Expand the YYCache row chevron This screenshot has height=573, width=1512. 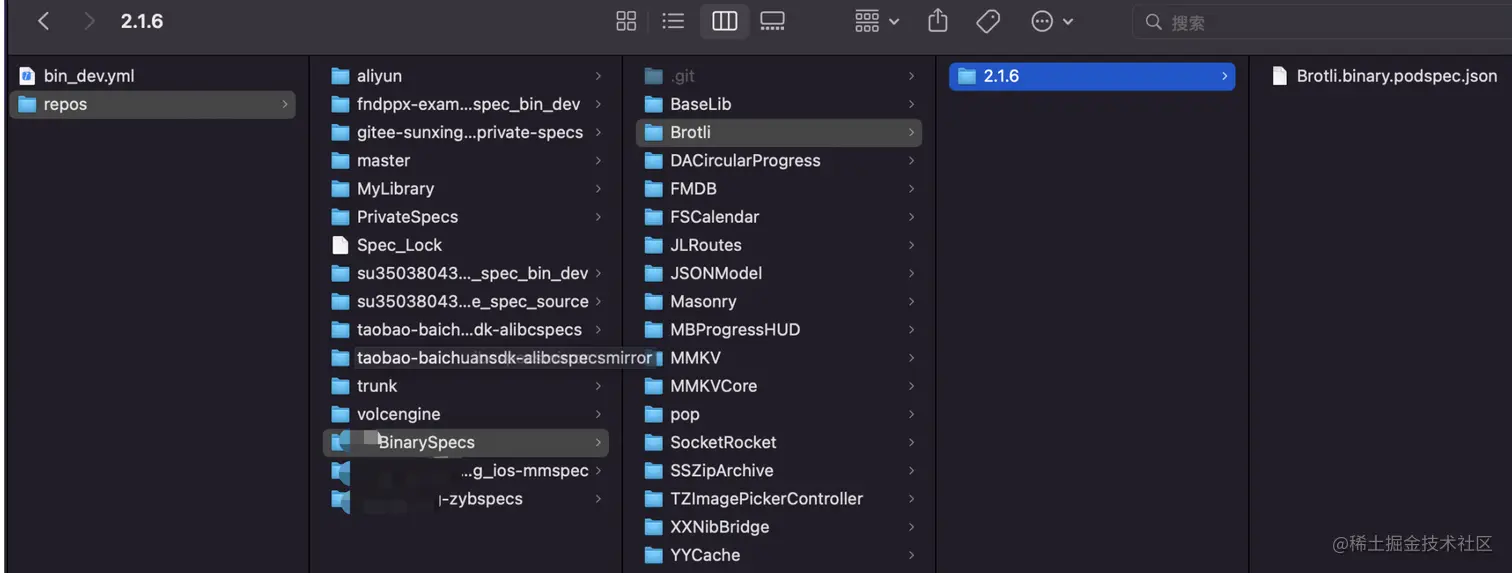(911, 555)
